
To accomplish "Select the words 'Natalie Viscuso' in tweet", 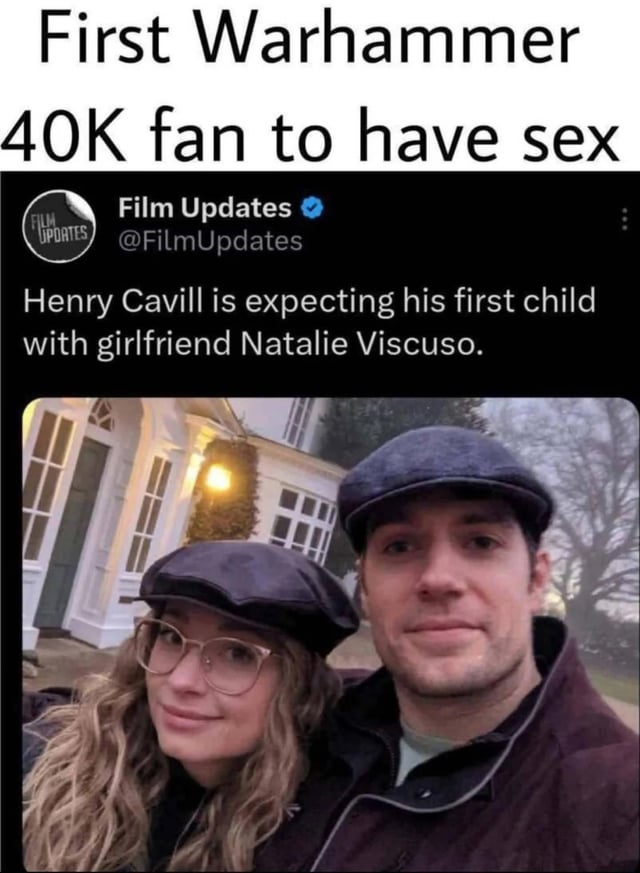I will coord(360,344).
